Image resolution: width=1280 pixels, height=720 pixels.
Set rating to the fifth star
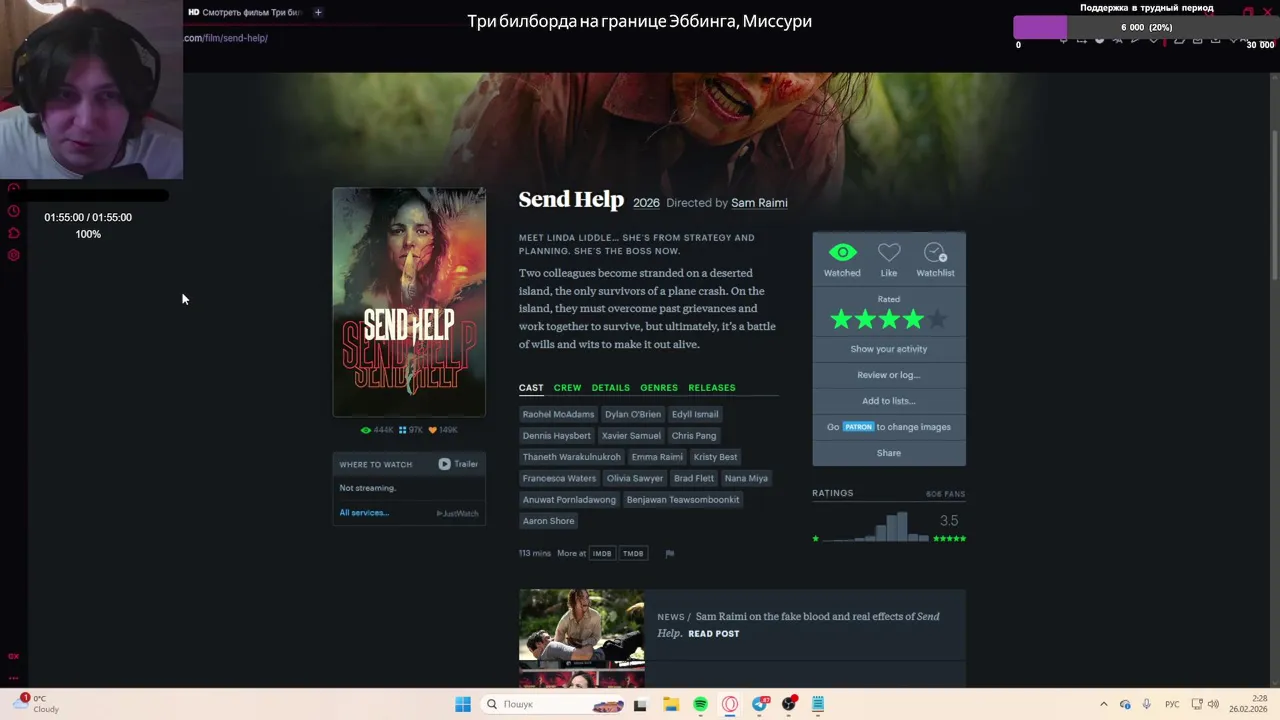937,320
